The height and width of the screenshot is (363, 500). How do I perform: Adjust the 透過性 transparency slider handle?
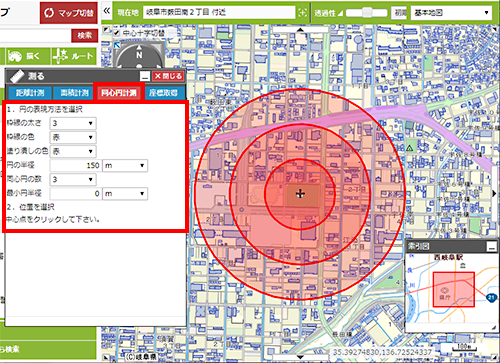(x=367, y=13)
